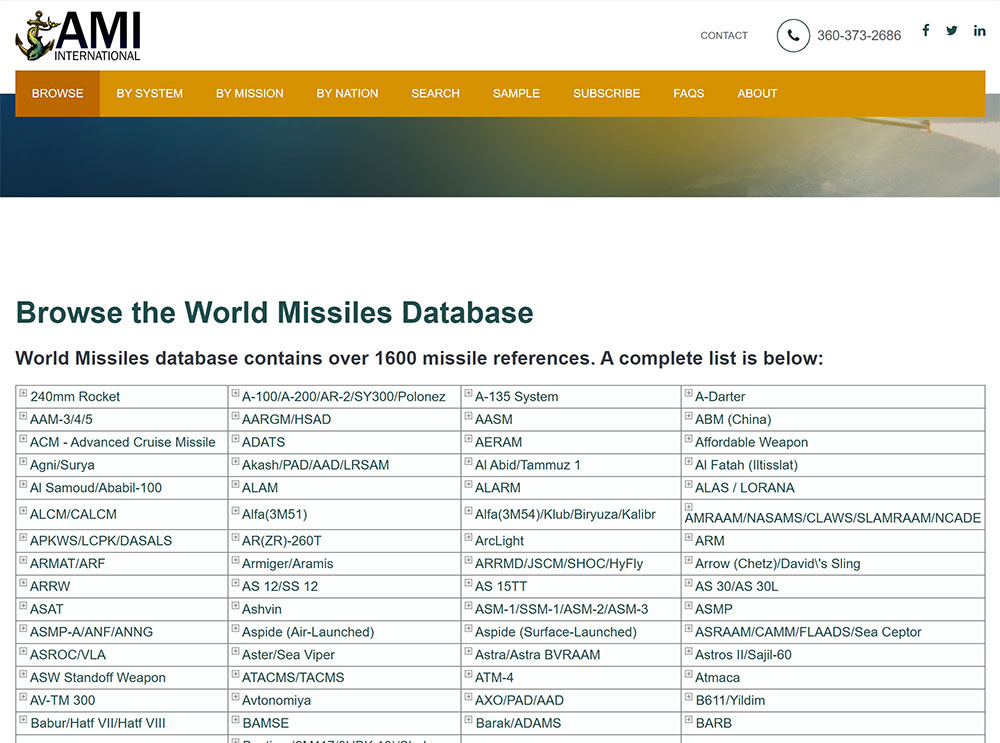Click the Aster/Sea Viper text
This screenshot has width=1000, height=743.
click(x=288, y=655)
